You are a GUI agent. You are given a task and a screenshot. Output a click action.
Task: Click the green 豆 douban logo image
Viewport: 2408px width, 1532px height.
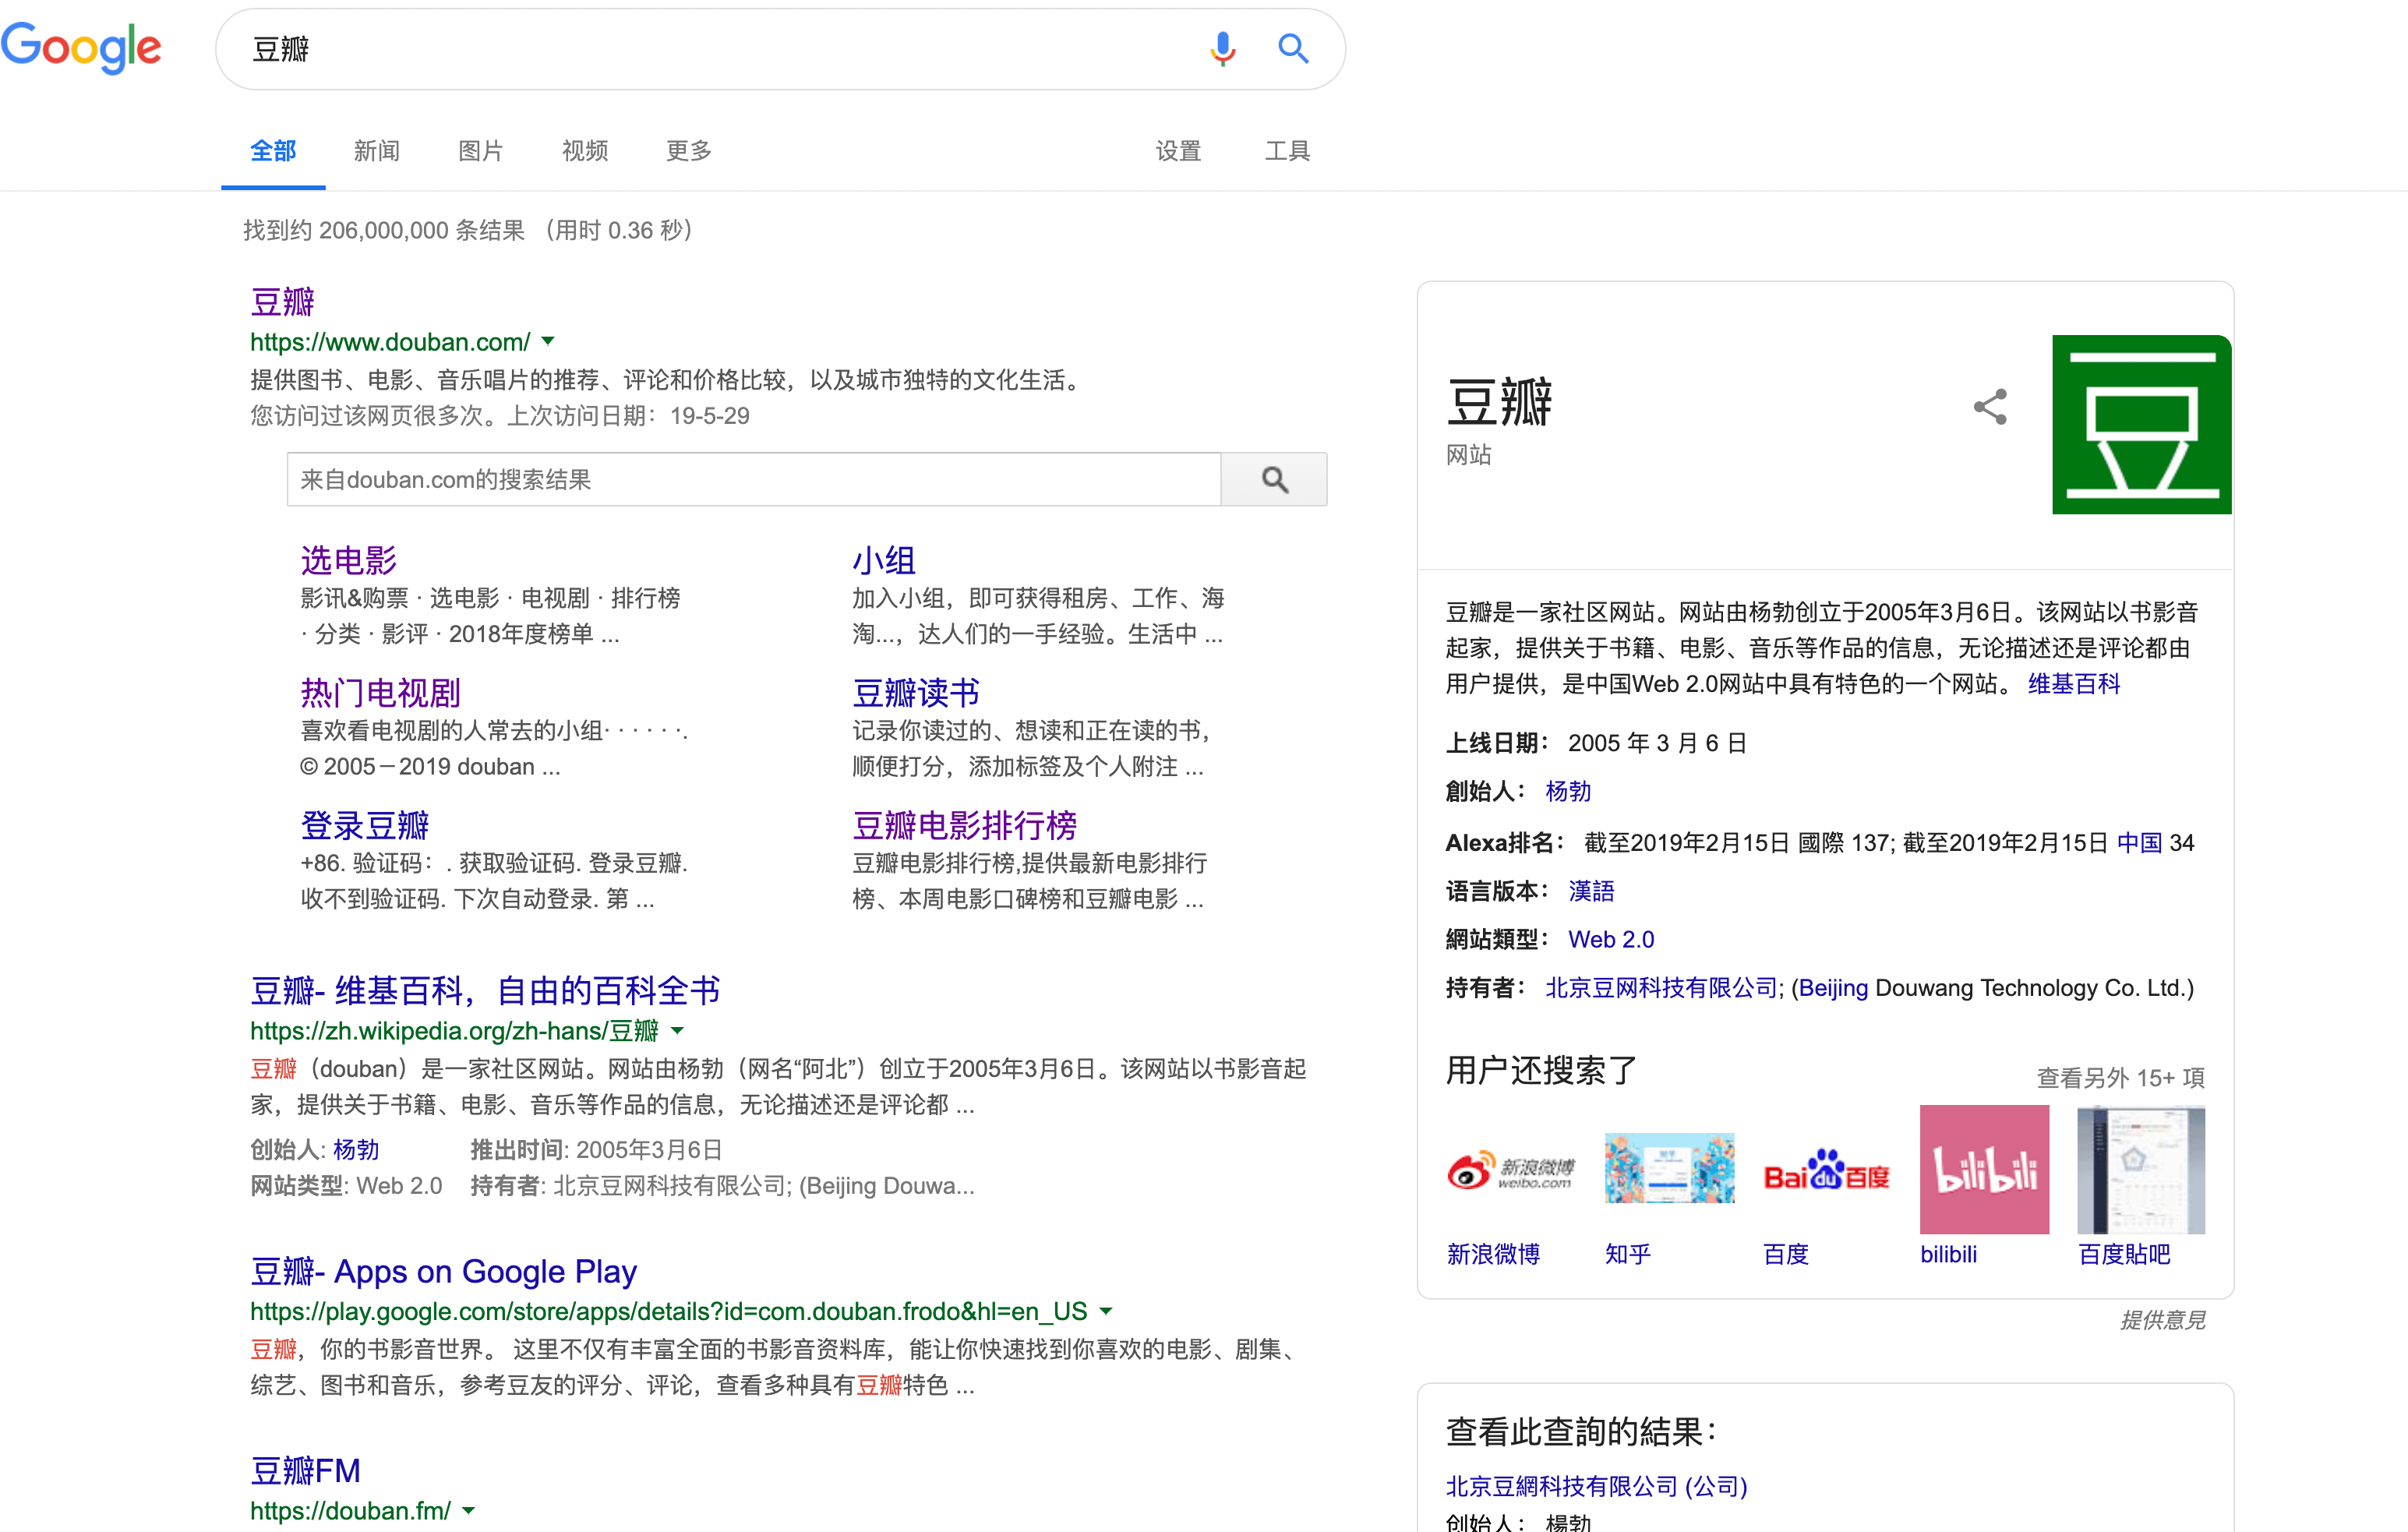pos(2141,424)
